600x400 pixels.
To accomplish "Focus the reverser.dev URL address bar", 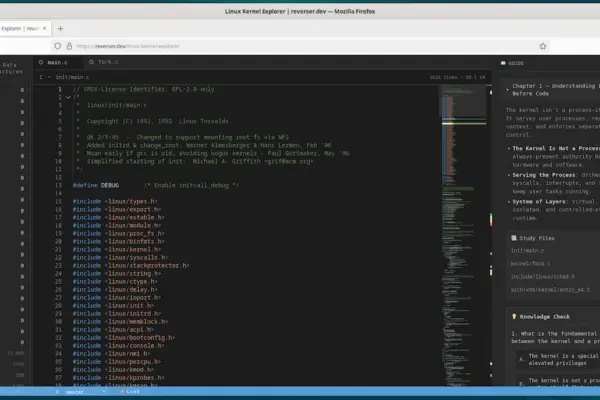I will (x=298, y=46).
